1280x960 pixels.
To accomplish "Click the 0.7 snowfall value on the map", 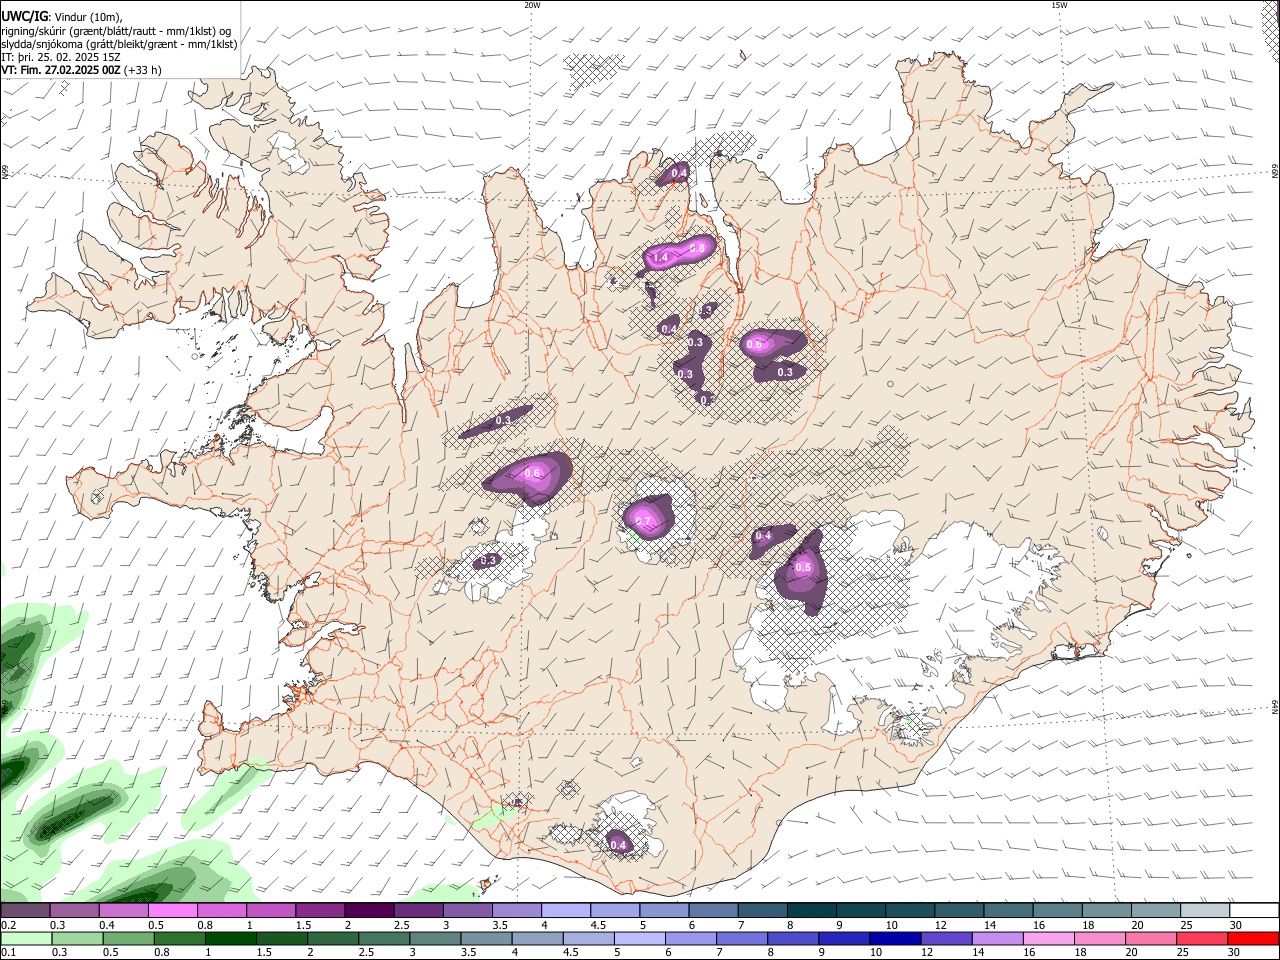I will [x=643, y=521].
